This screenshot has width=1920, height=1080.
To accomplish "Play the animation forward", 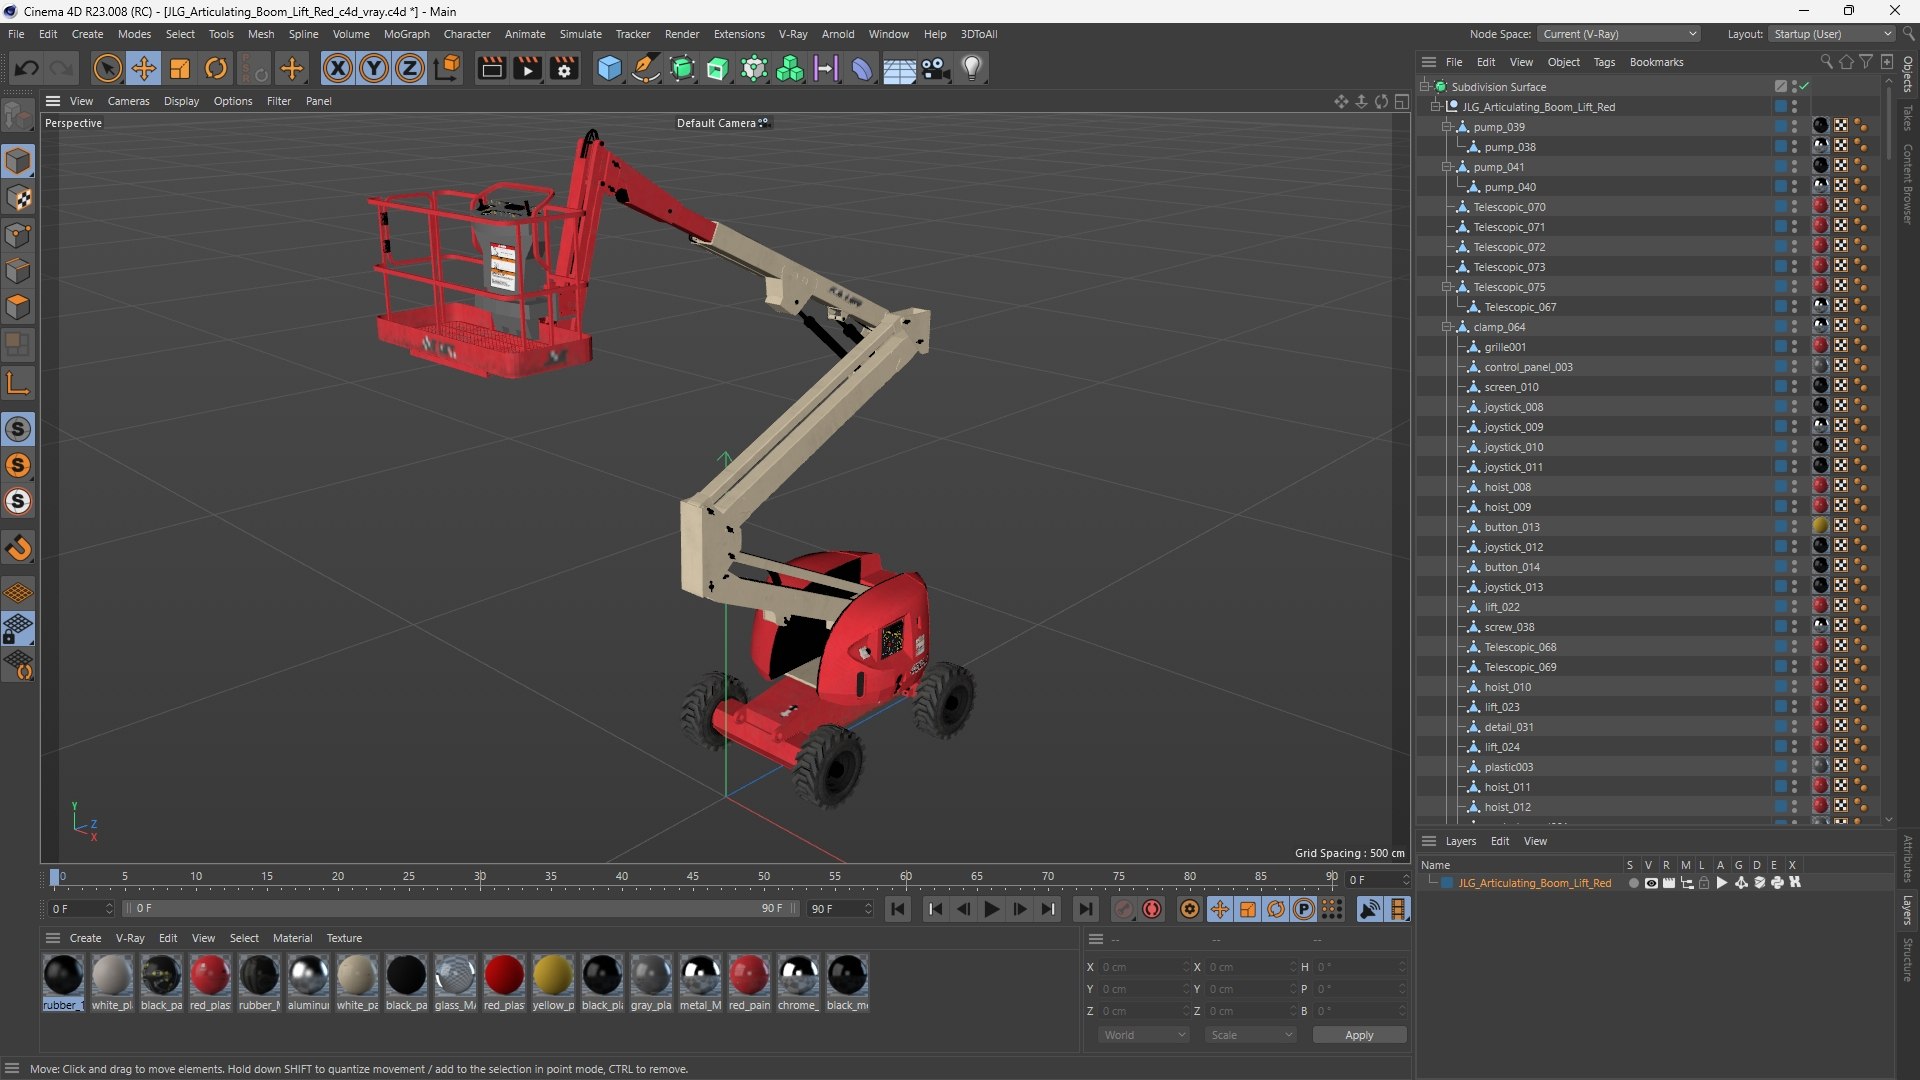I will (x=991, y=909).
